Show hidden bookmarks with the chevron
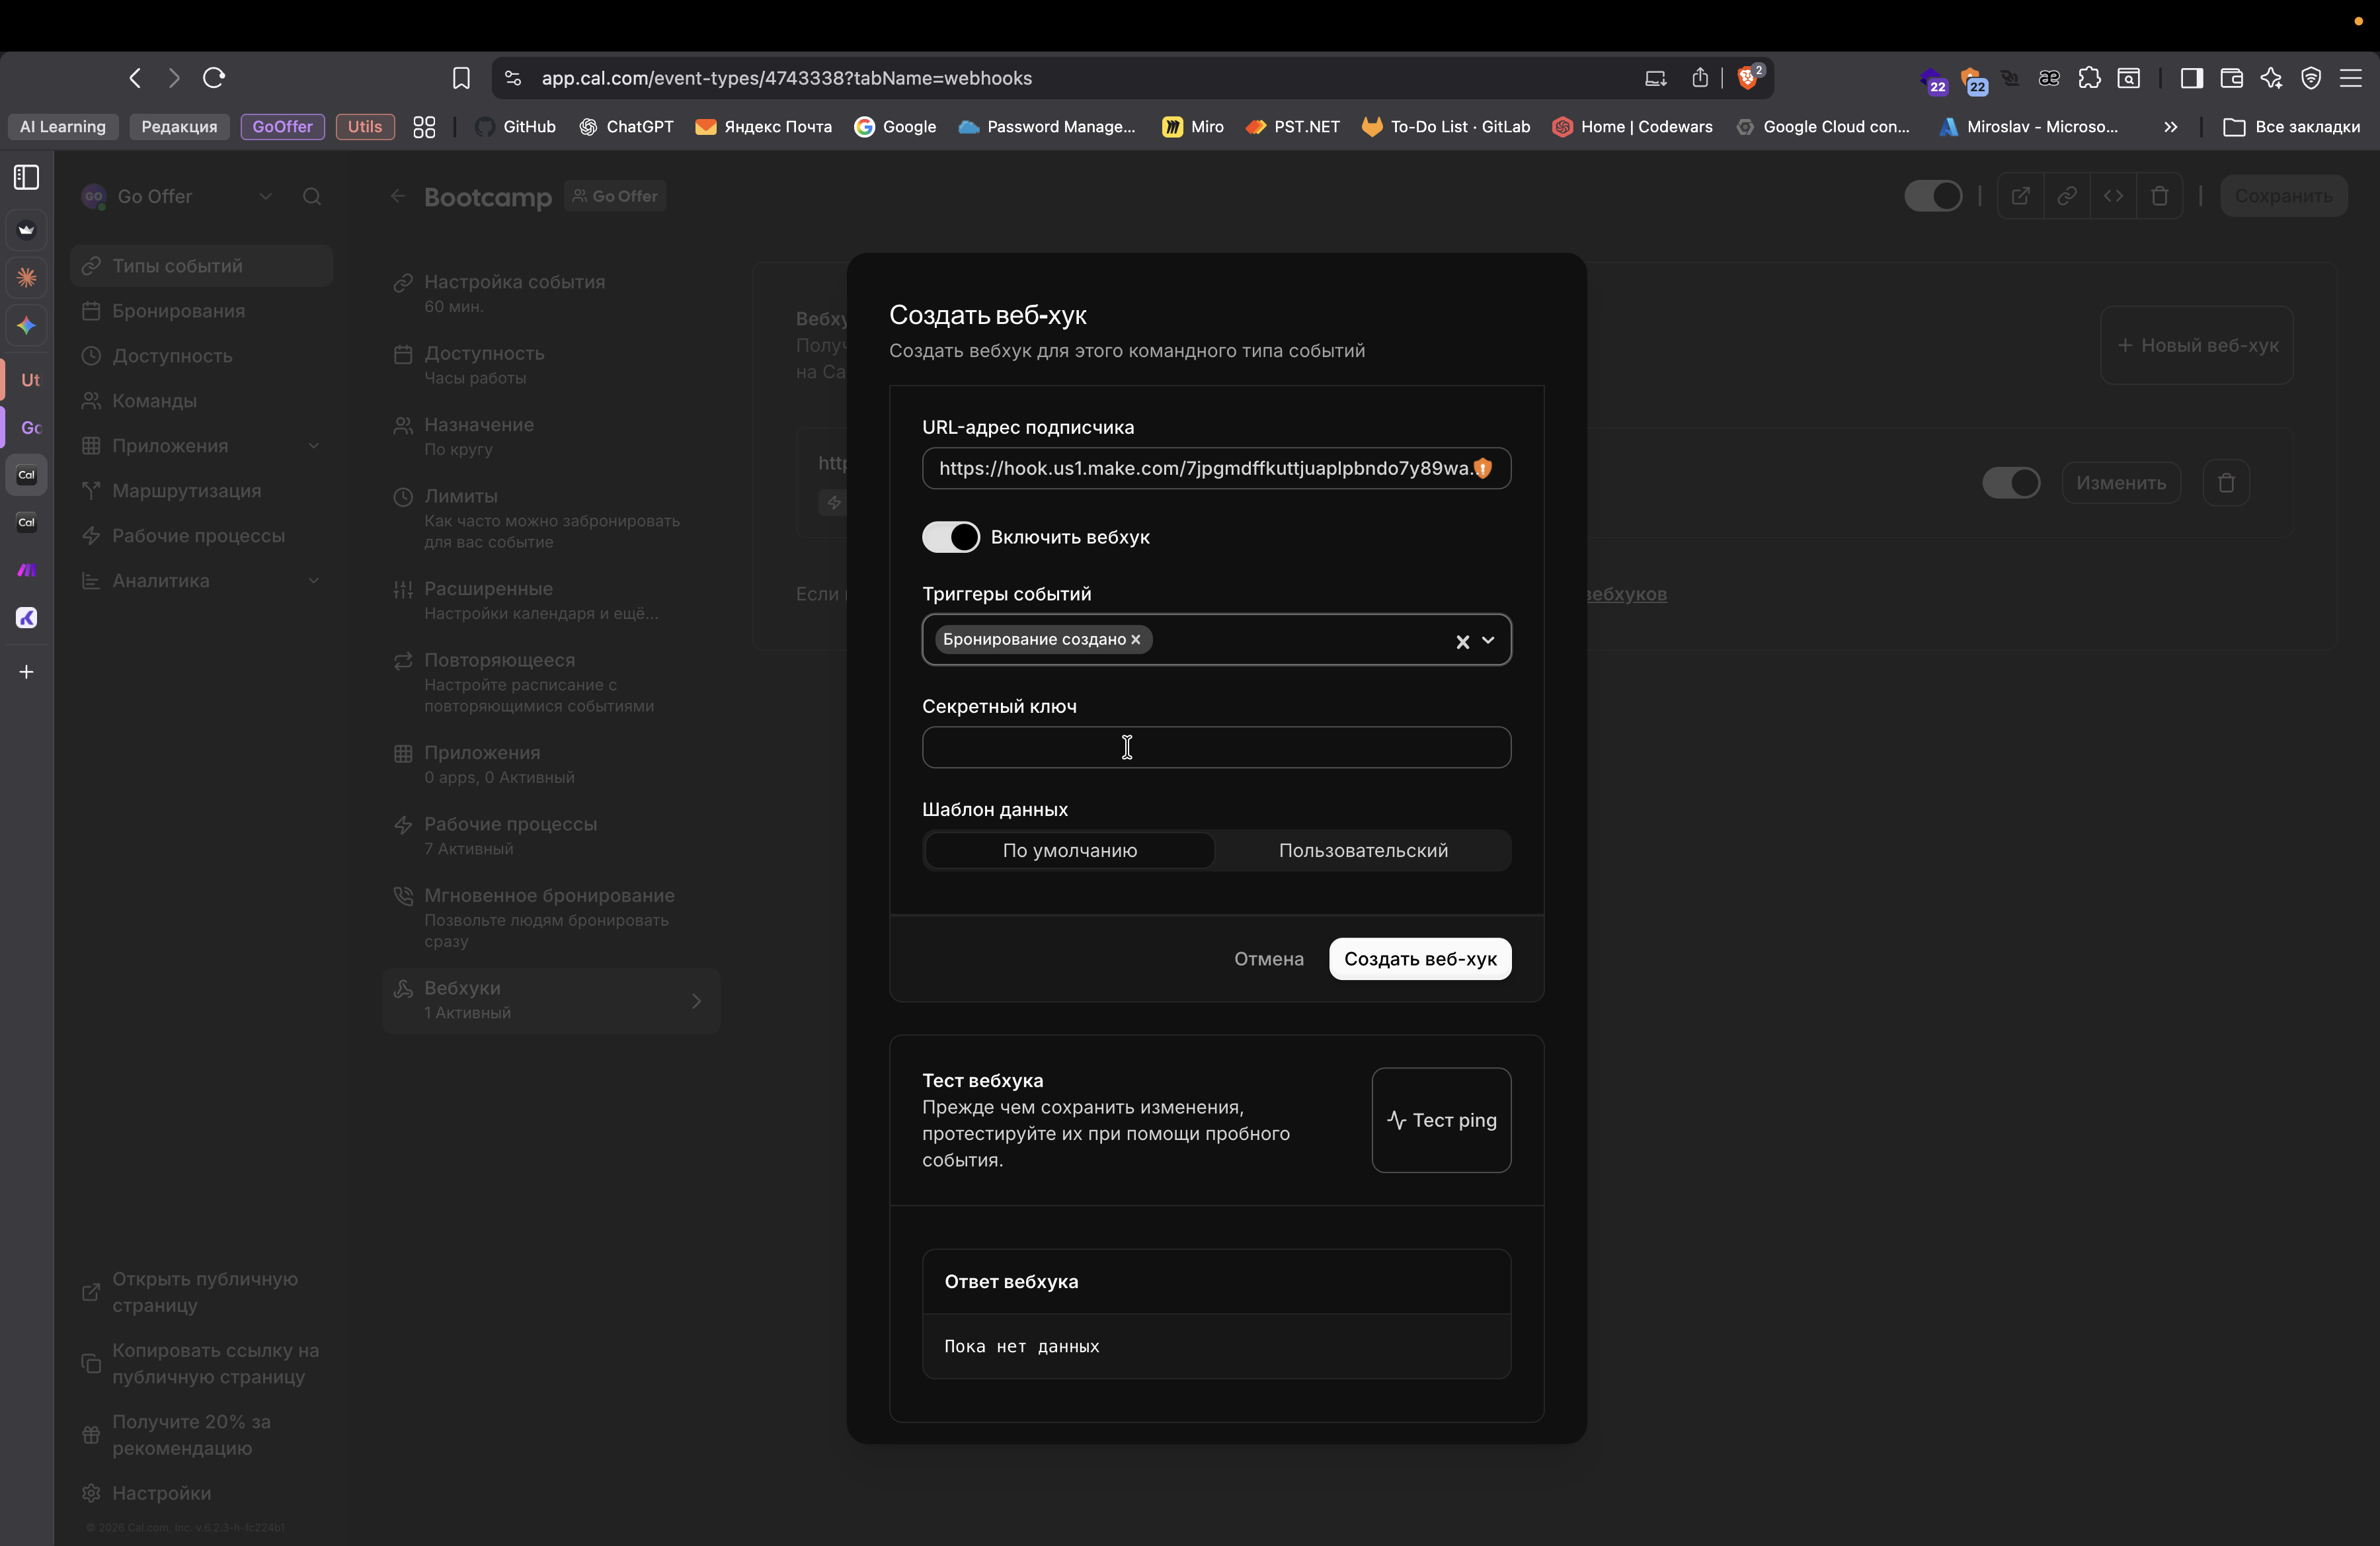The image size is (2380, 1546). (x=2170, y=127)
